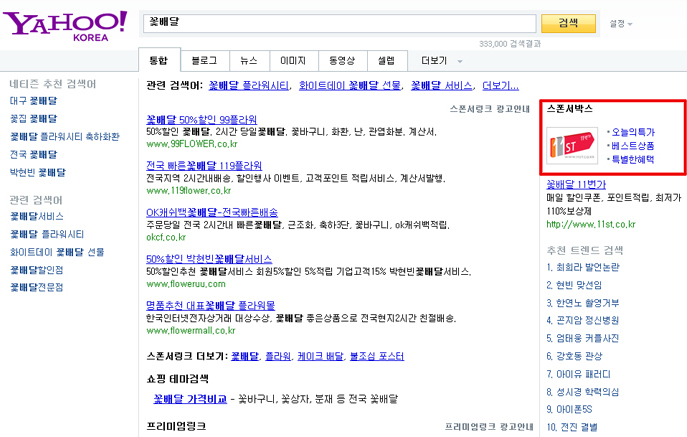Click 불조심 포스터 link

pyautogui.click(x=377, y=356)
